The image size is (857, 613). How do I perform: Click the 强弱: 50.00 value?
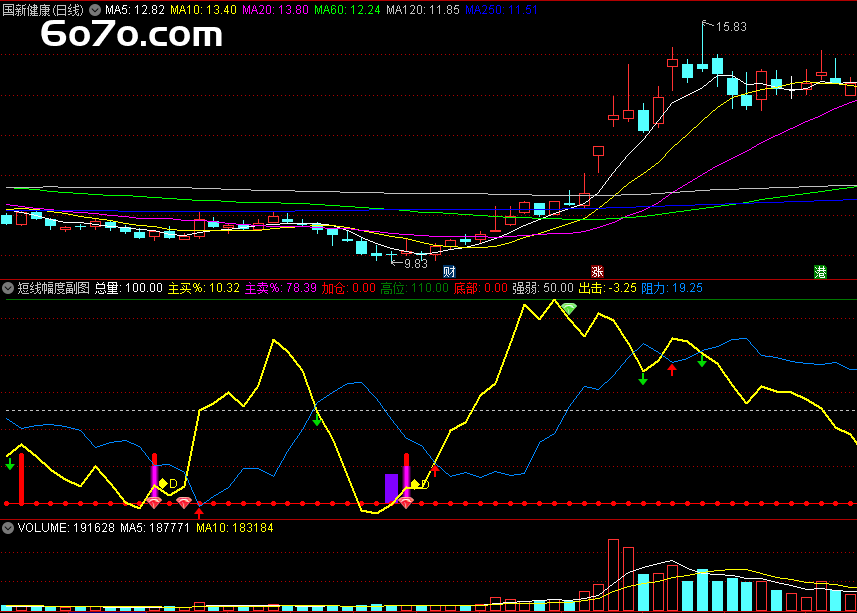coord(543,288)
